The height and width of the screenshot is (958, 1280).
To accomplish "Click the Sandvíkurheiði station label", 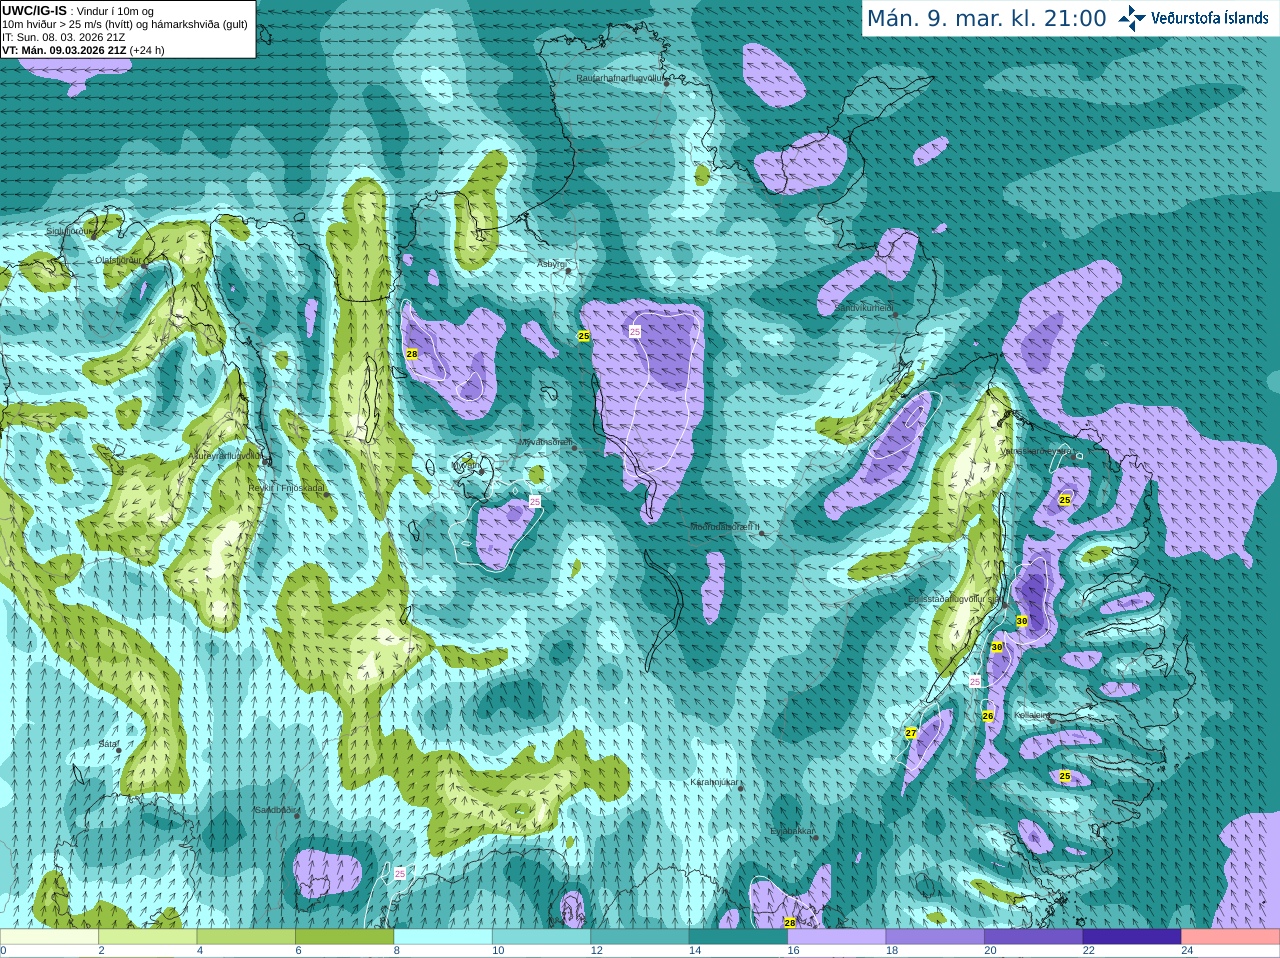I will (x=864, y=309).
